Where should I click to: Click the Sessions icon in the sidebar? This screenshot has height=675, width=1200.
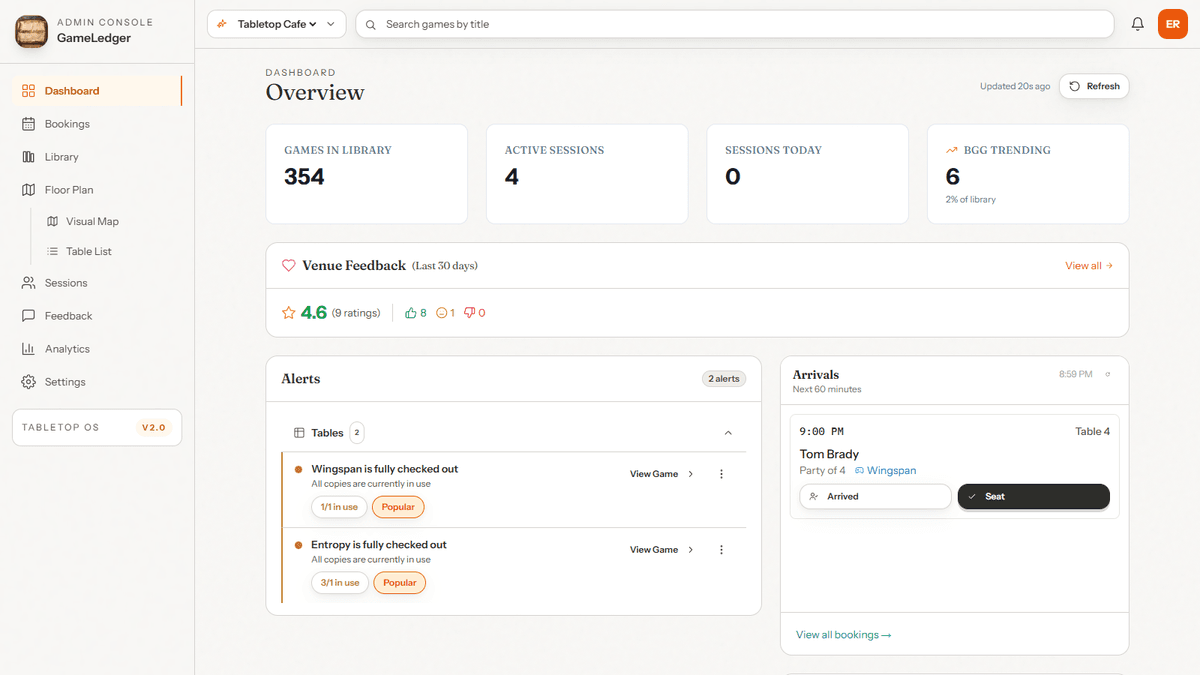coord(28,283)
